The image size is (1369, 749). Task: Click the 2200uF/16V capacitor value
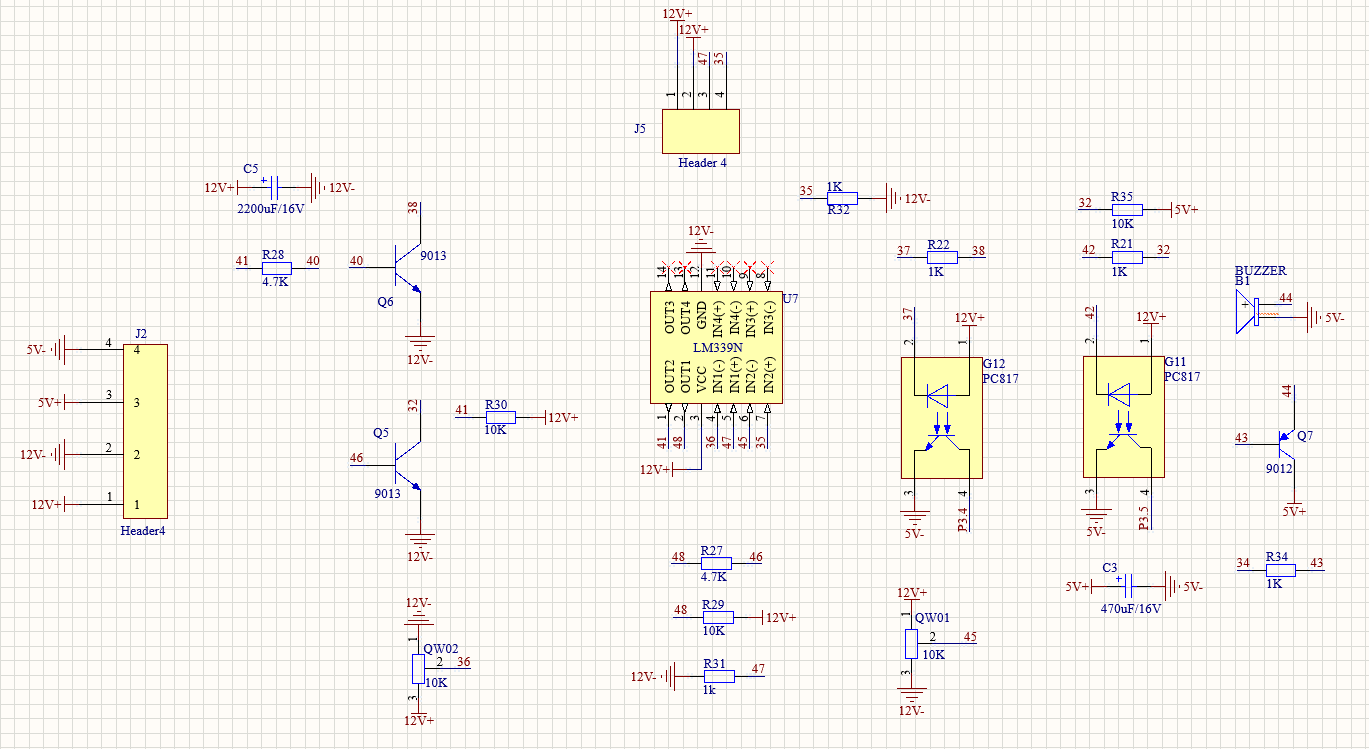point(270,210)
